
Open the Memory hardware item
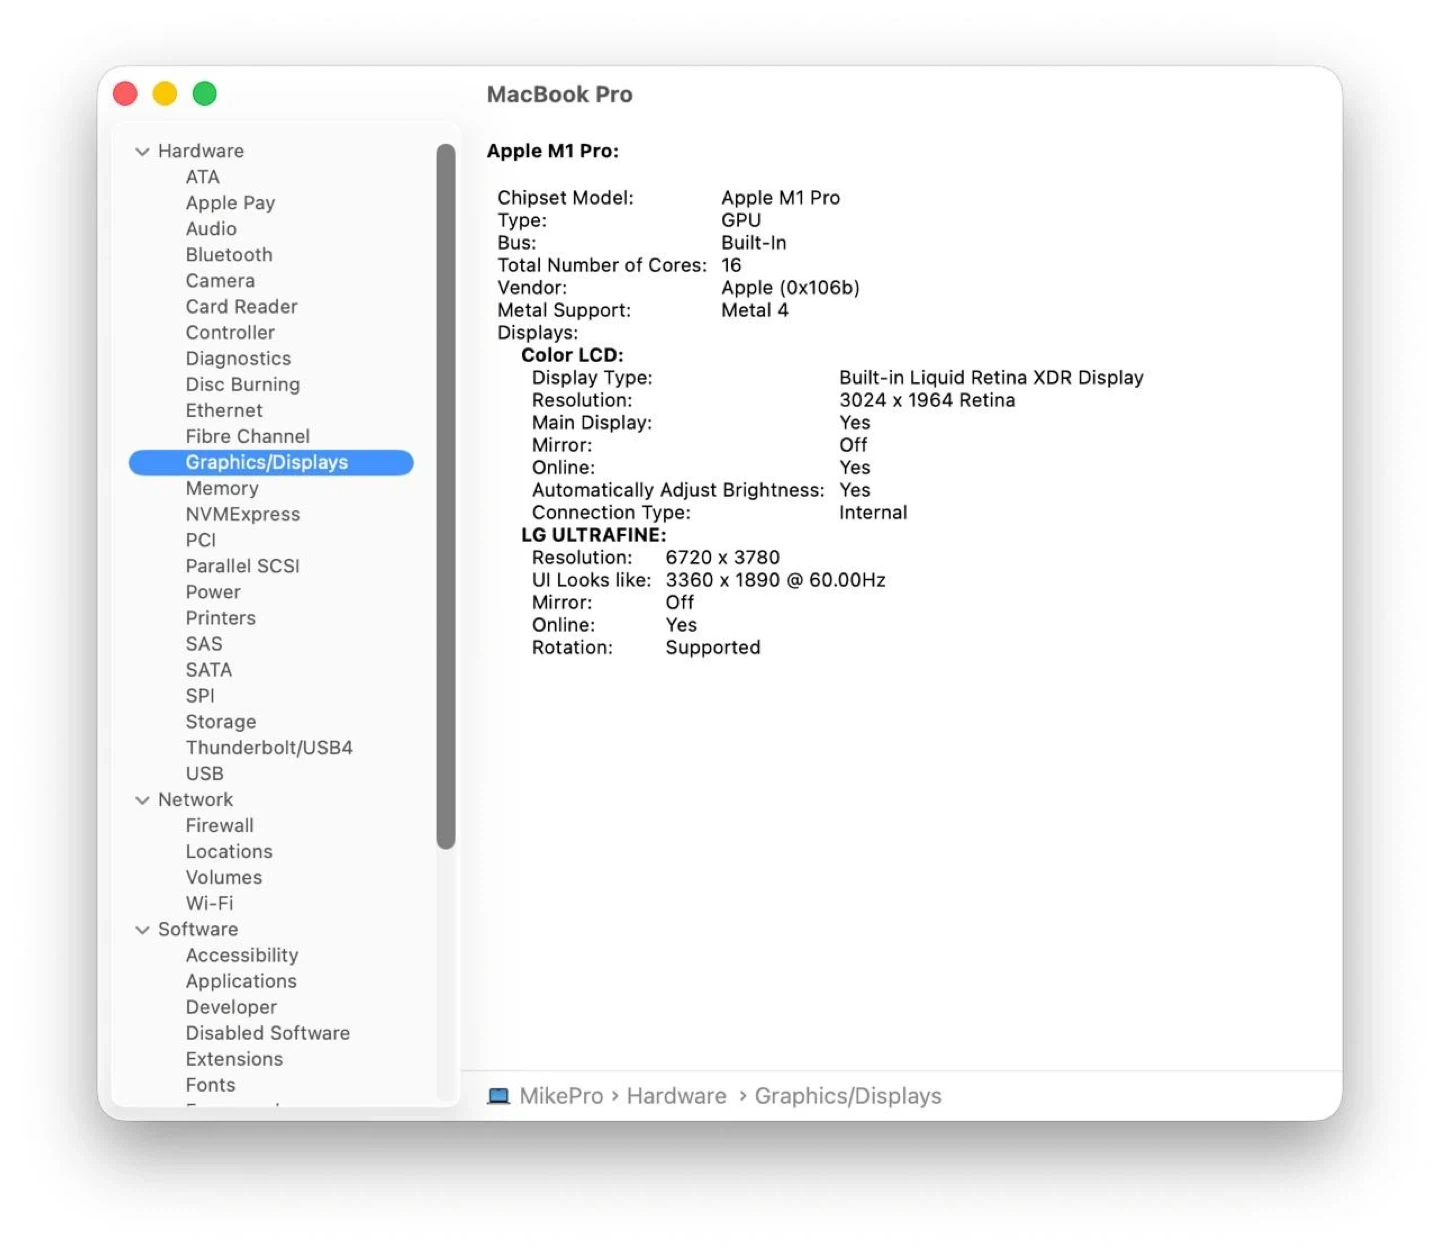(x=222, y=488)
